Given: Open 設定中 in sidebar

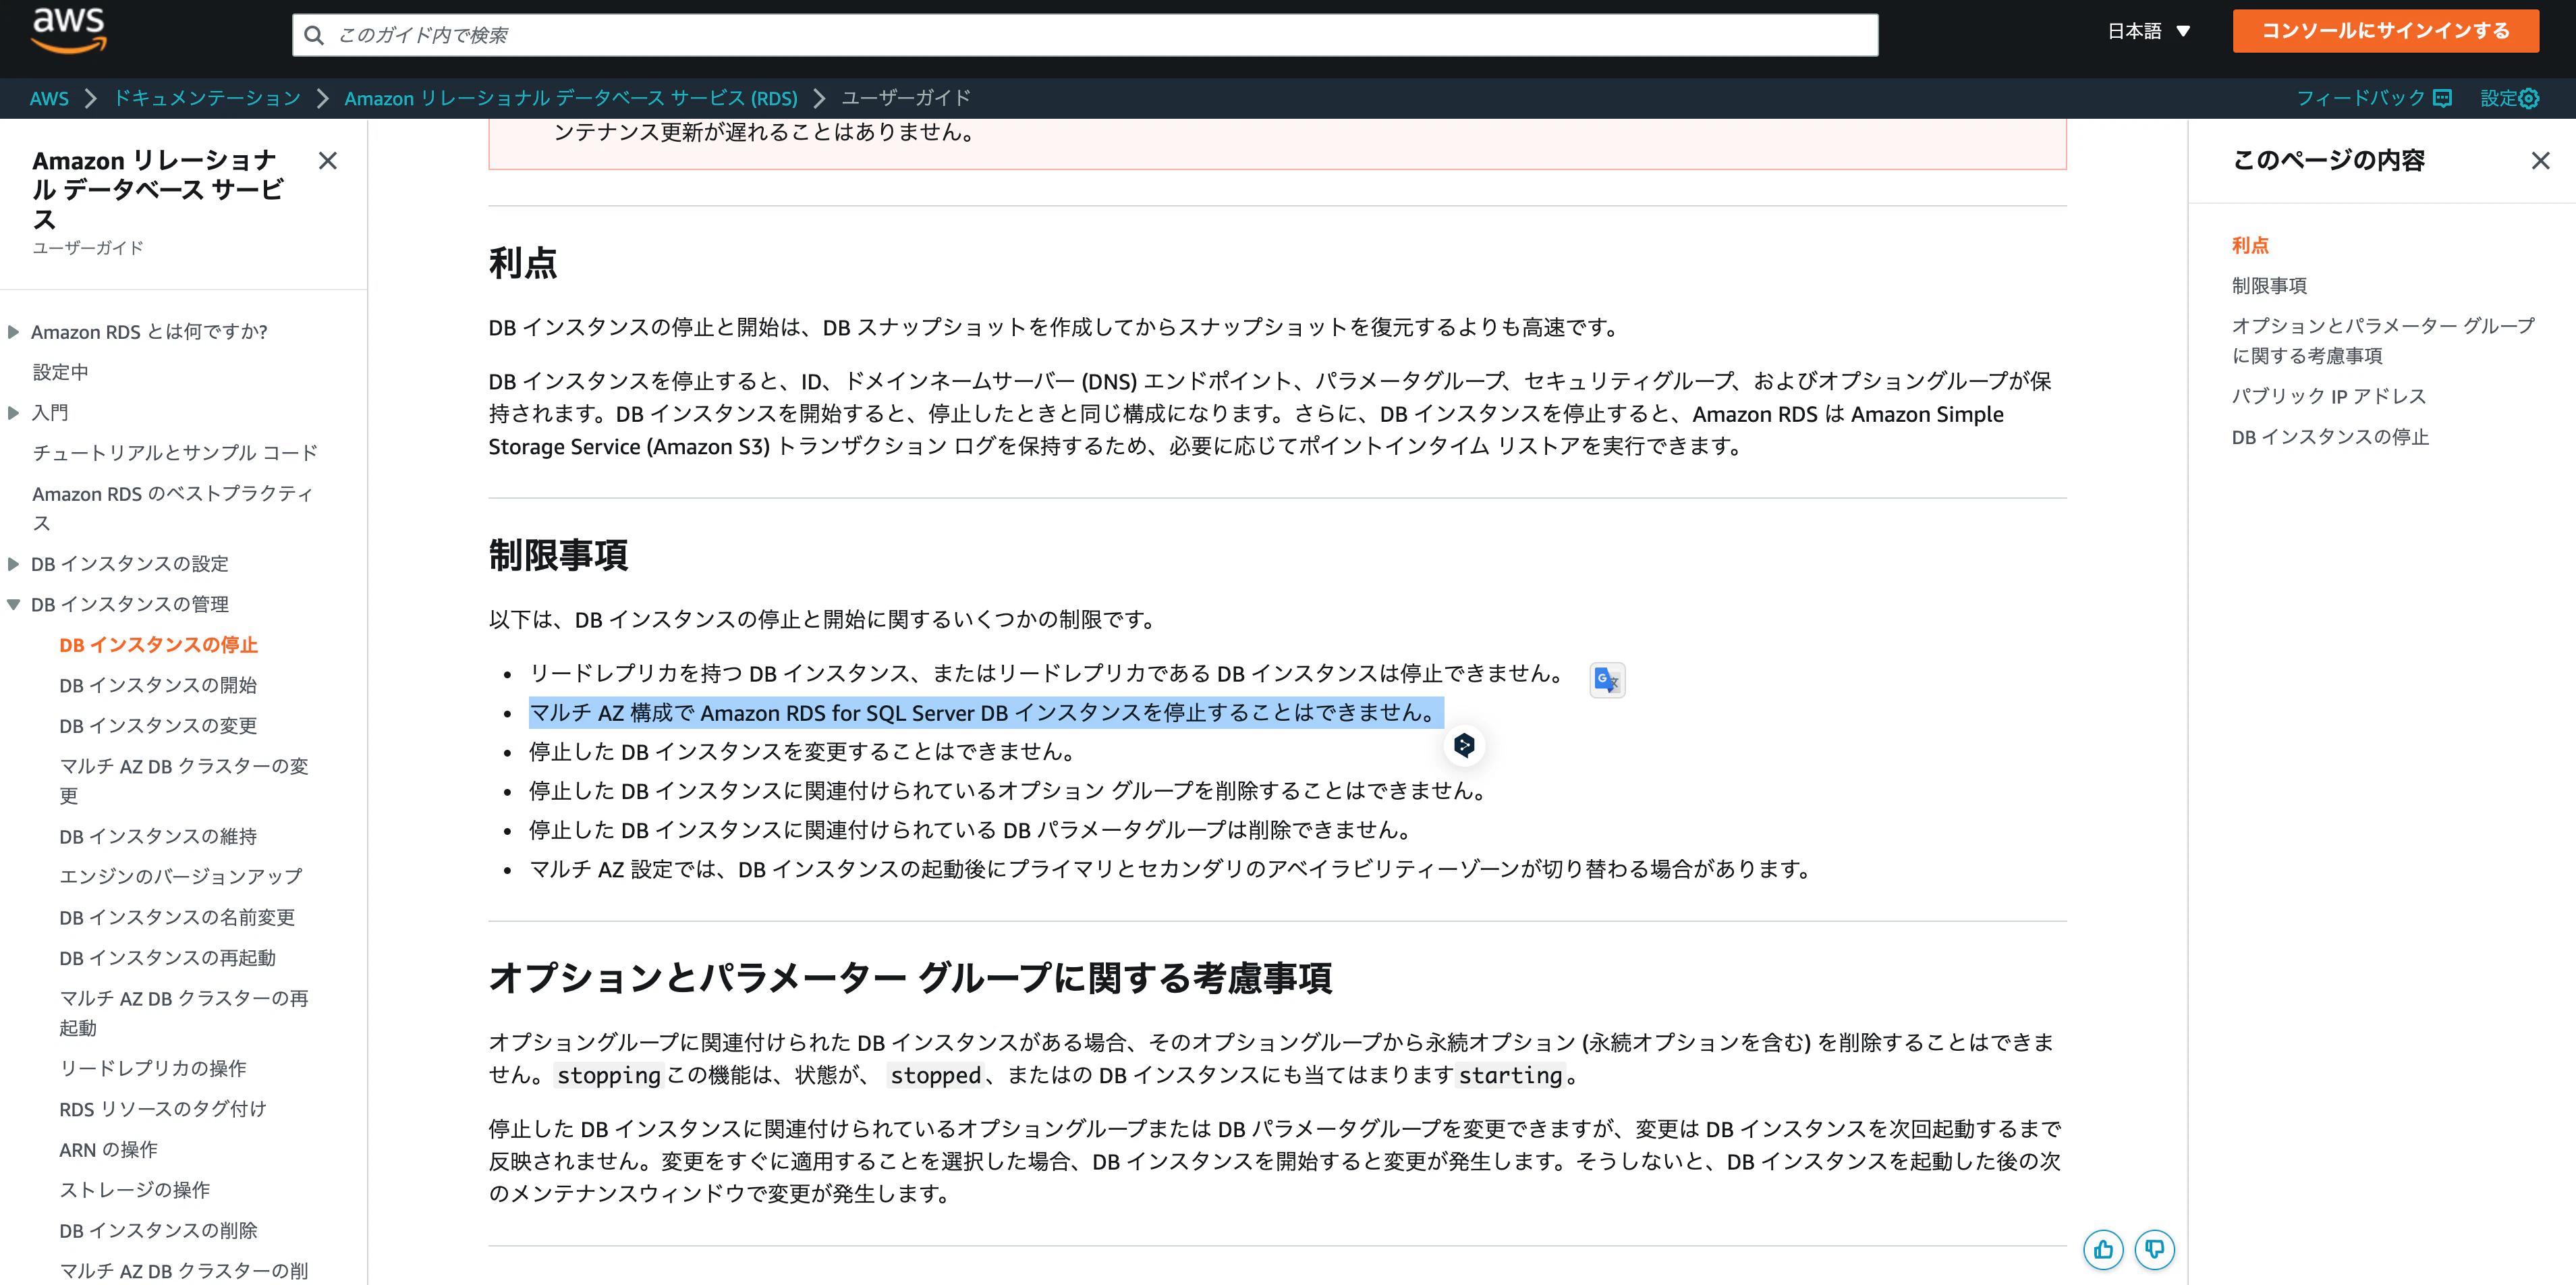Looking at the screenshot, I should (60, 372).
